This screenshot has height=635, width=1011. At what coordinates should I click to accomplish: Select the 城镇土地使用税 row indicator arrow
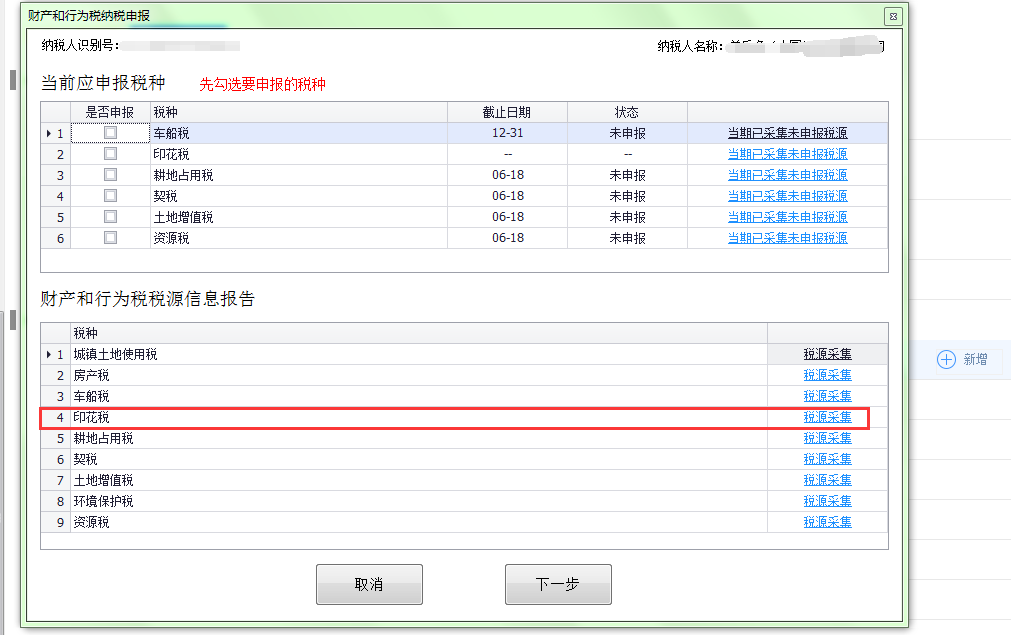click(49, 354)
